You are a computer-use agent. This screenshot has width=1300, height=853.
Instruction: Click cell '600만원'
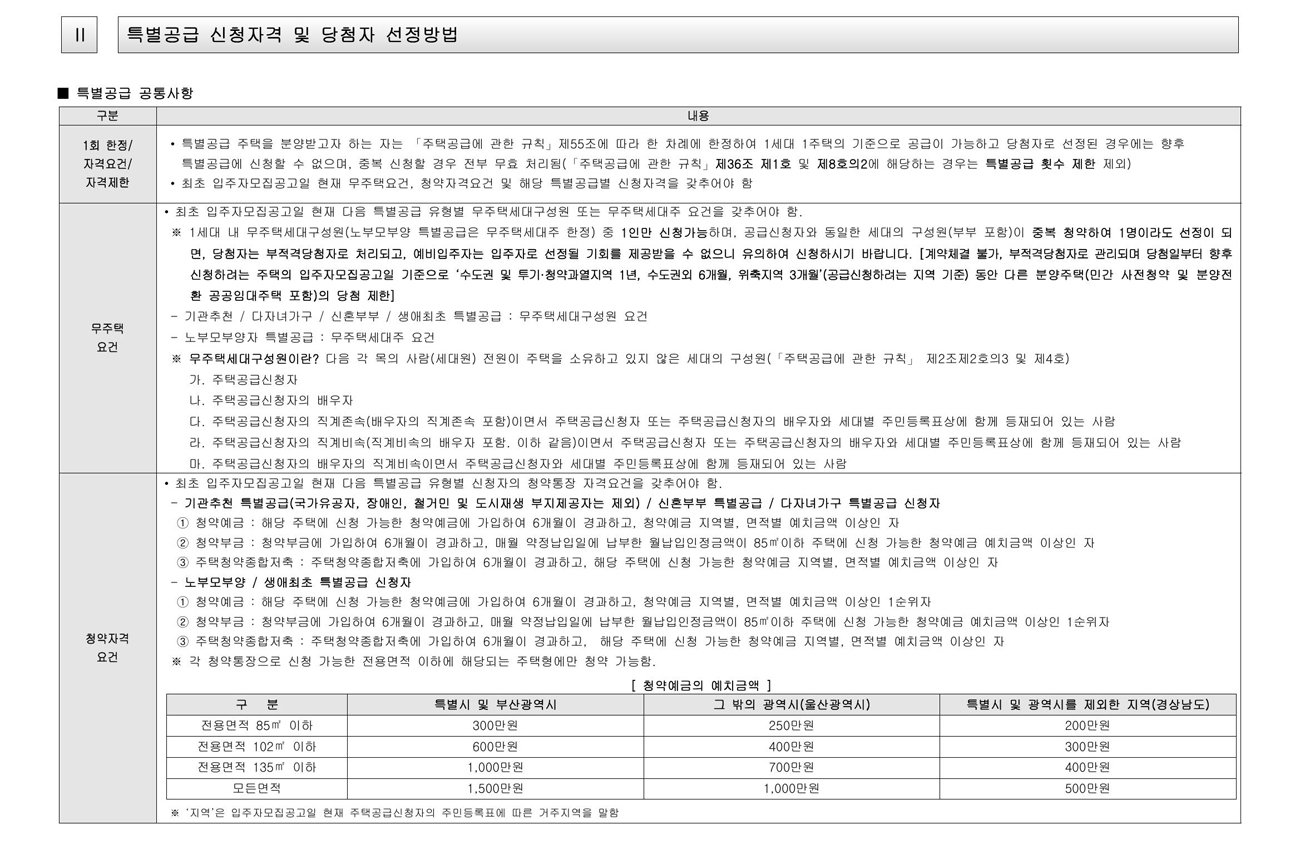[495, 746]
